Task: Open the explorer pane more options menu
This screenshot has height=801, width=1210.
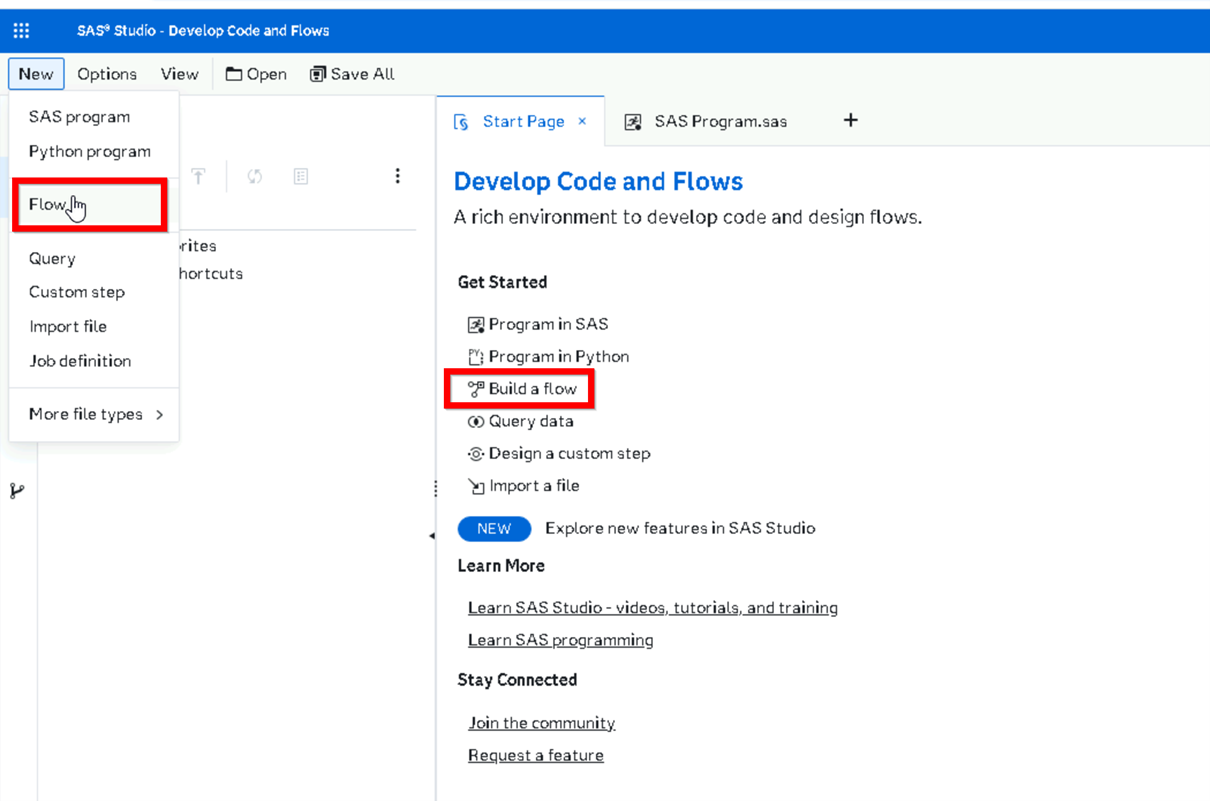Action: tap(397, 176)
